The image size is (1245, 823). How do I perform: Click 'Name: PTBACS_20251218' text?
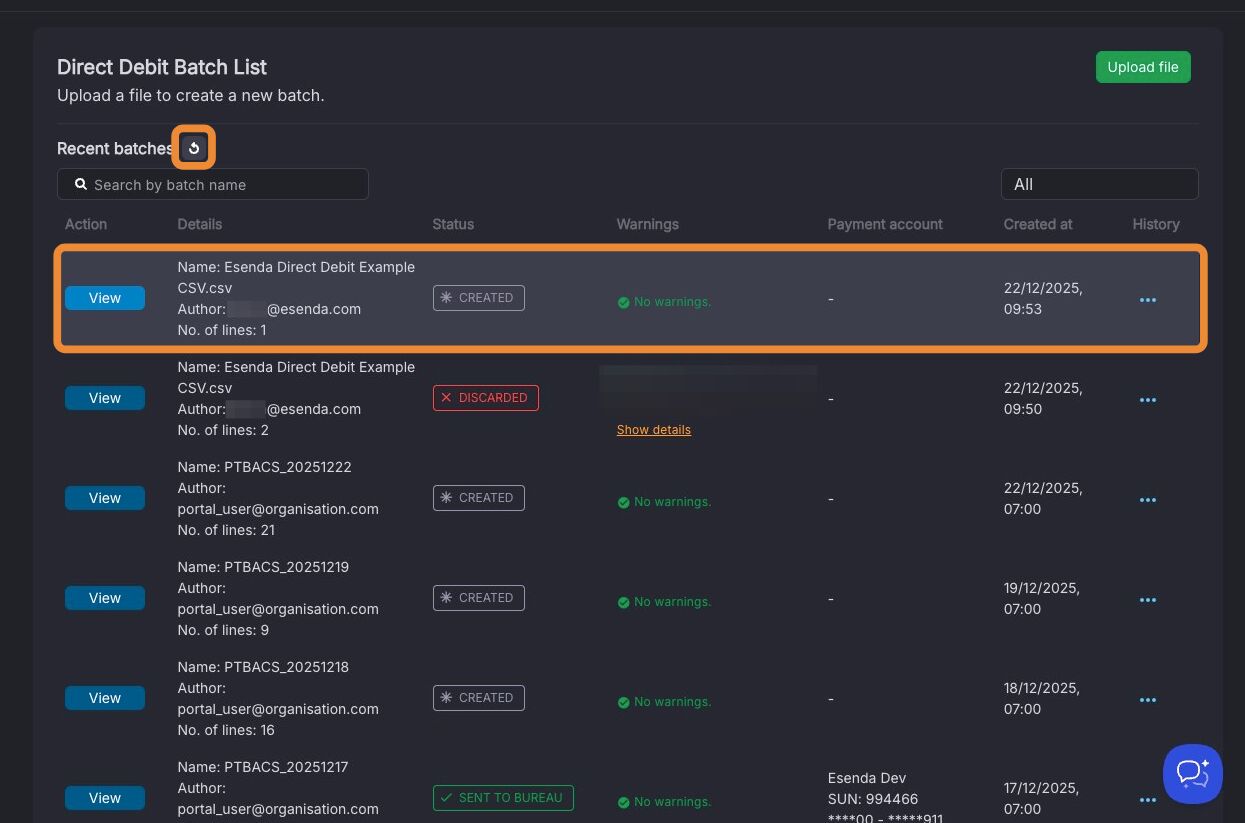[x=263, y=667]
